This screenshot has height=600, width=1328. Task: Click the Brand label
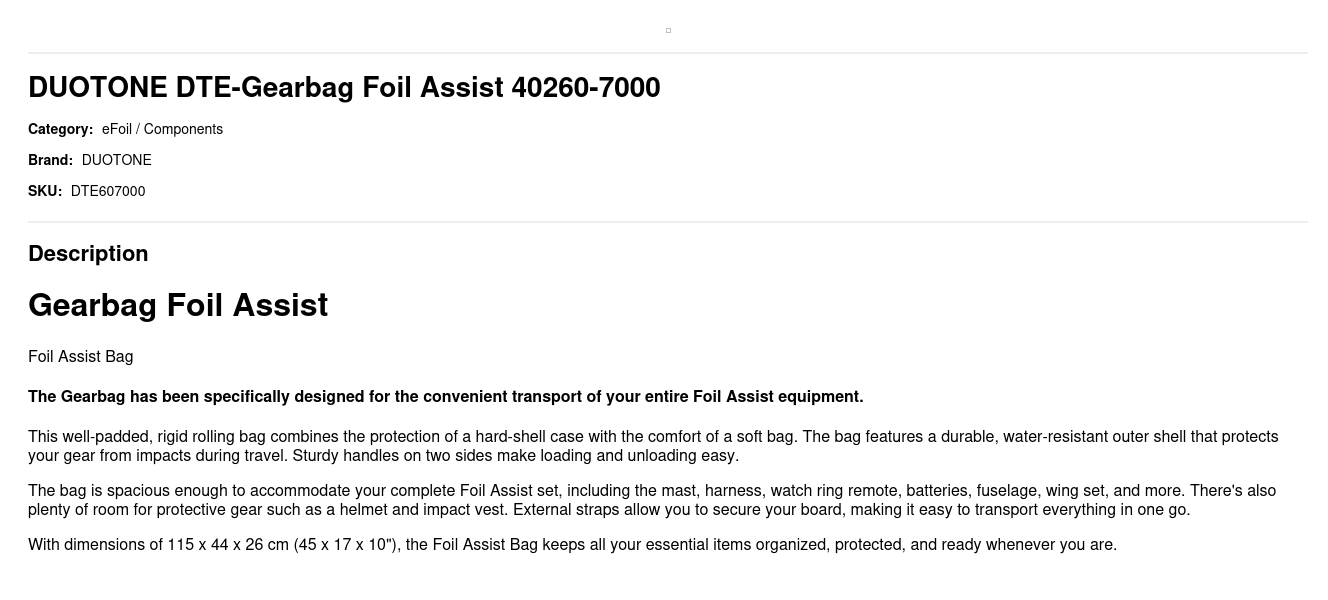pos(50,160)
